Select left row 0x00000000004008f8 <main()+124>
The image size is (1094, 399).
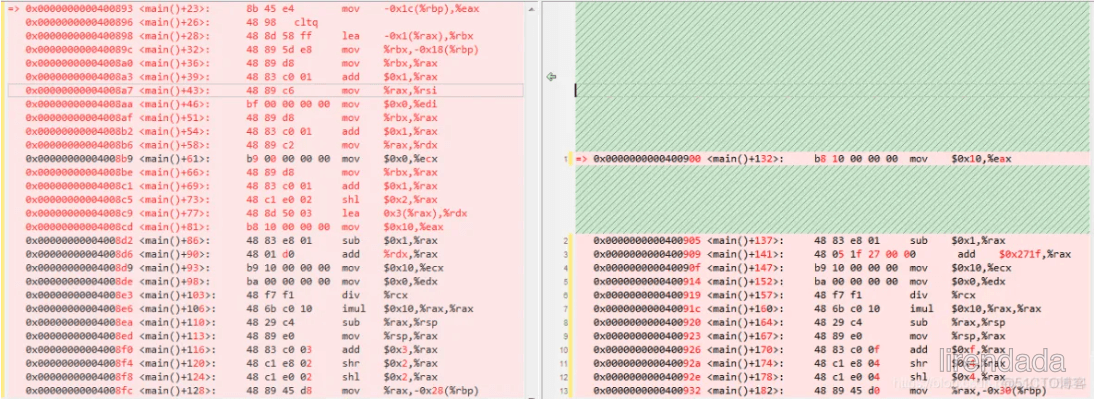point(265,377)
